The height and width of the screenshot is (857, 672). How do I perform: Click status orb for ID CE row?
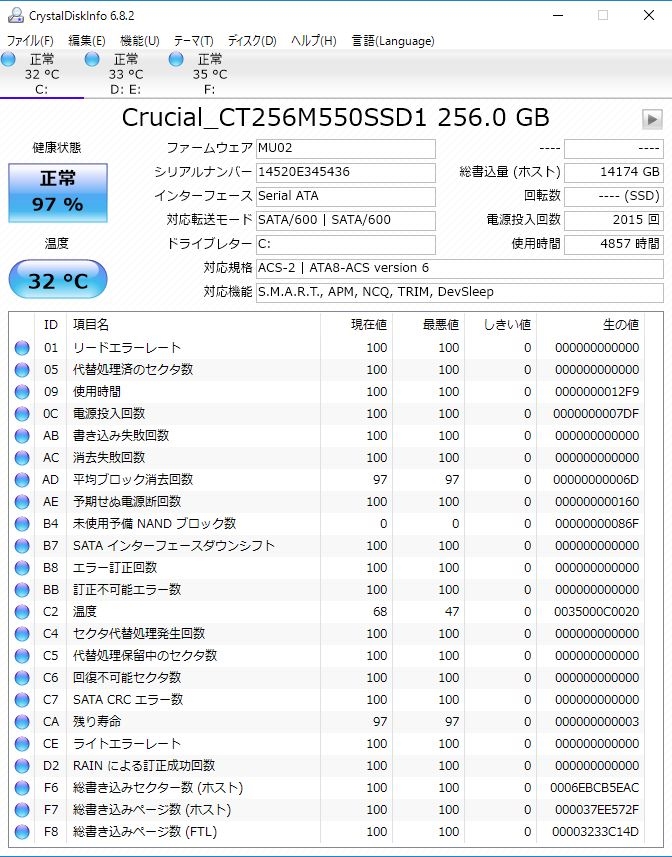[22, 744]
